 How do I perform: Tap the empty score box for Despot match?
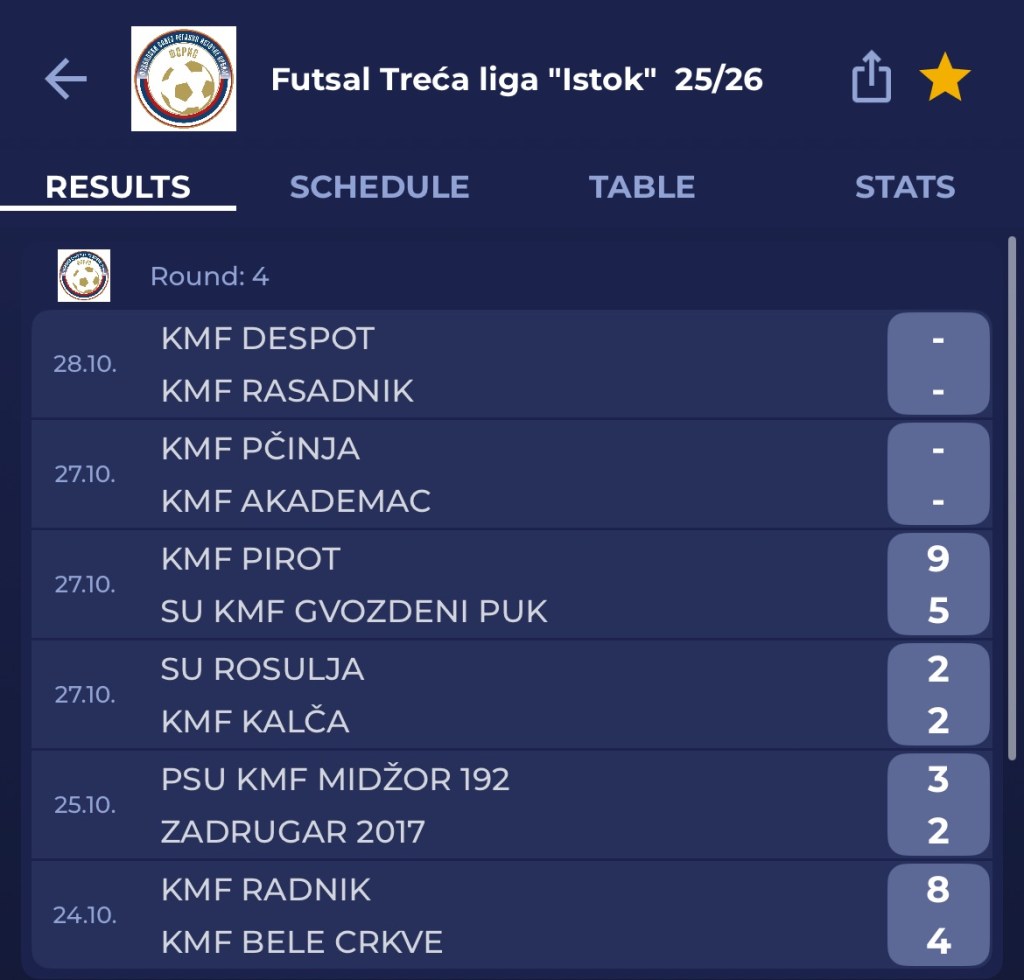[x=938, y=364]
